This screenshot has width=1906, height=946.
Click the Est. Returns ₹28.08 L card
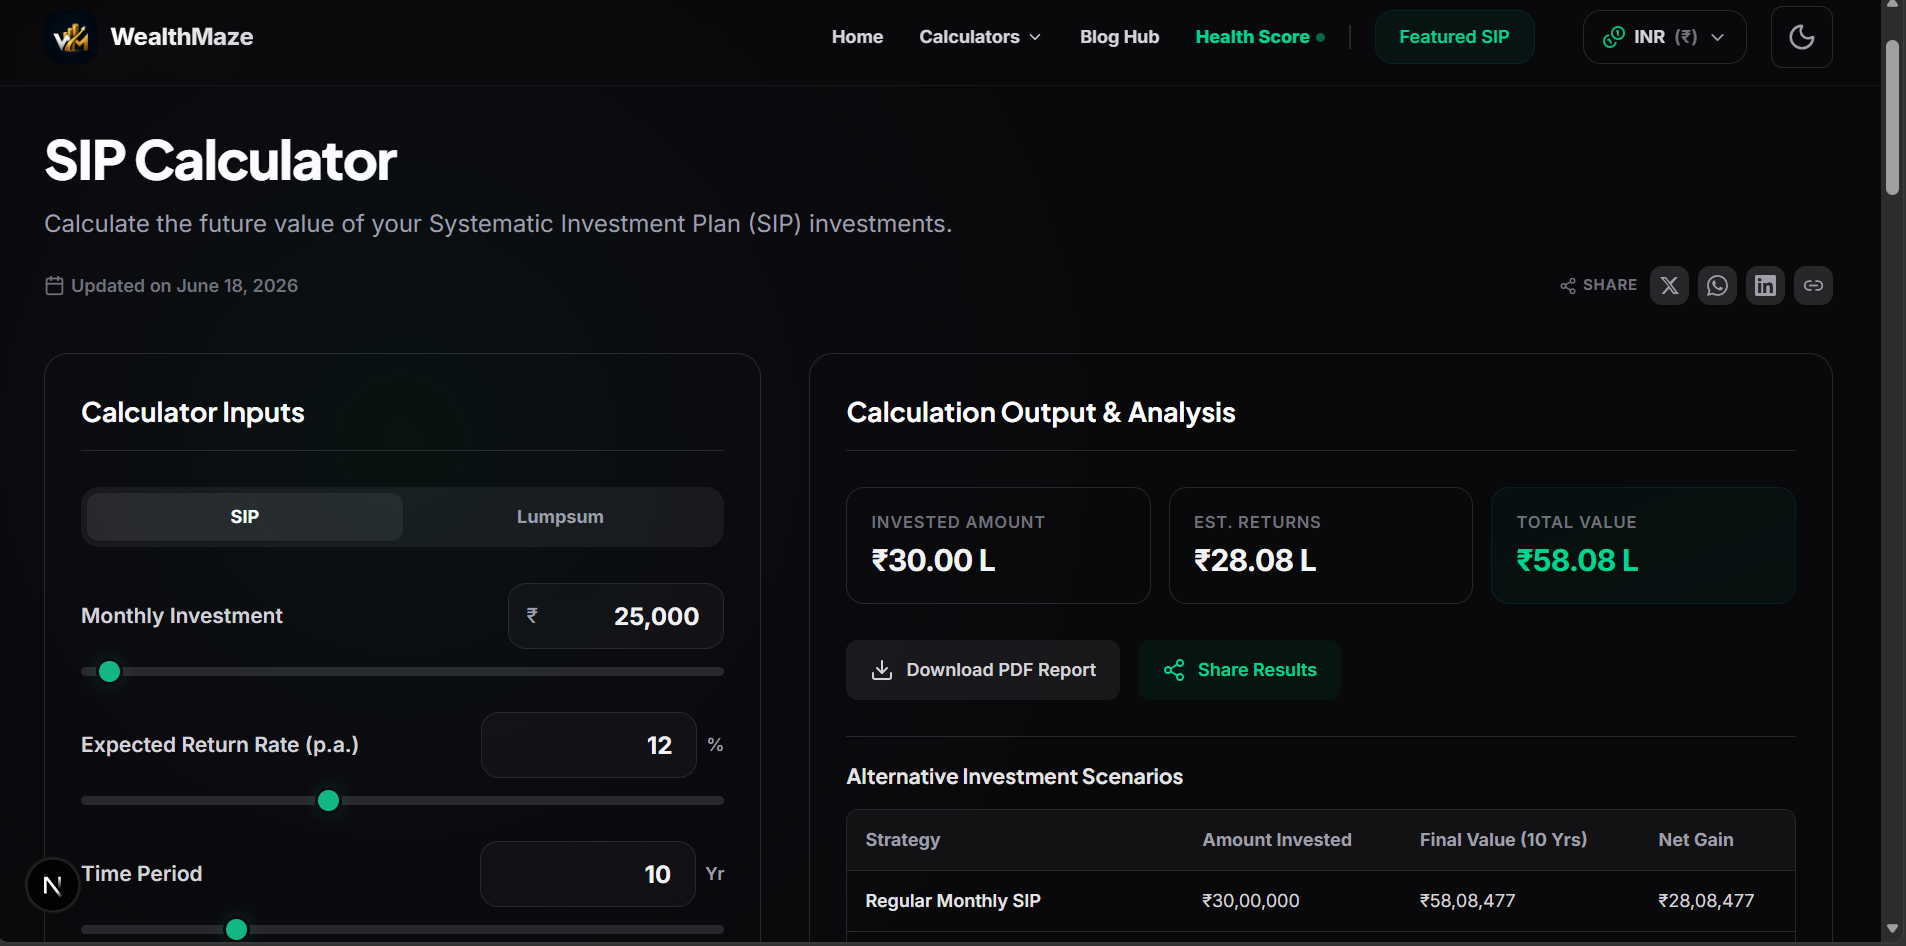(x=1320, y=546)
